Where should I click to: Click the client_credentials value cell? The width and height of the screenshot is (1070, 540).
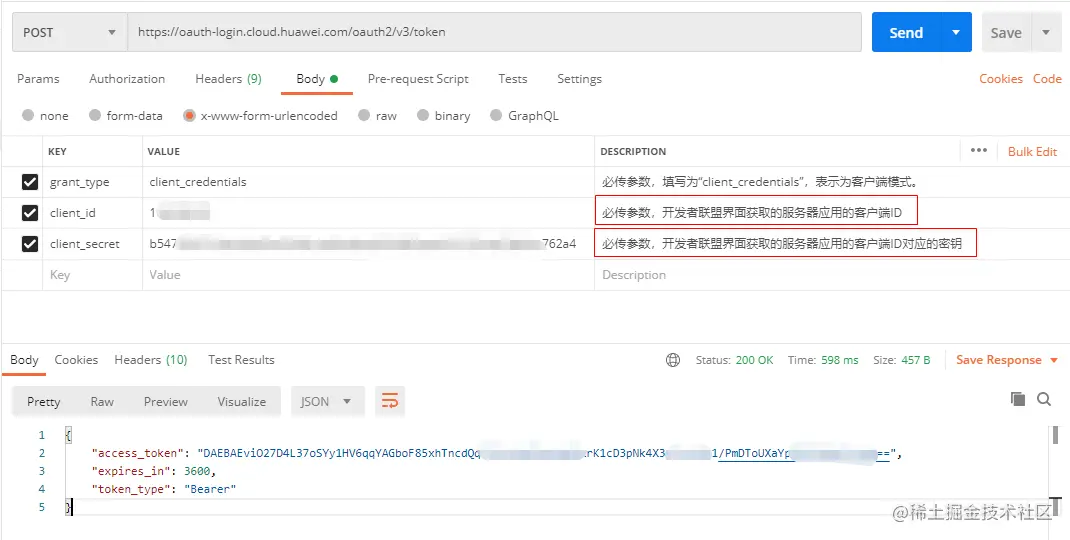pos(368,182)
